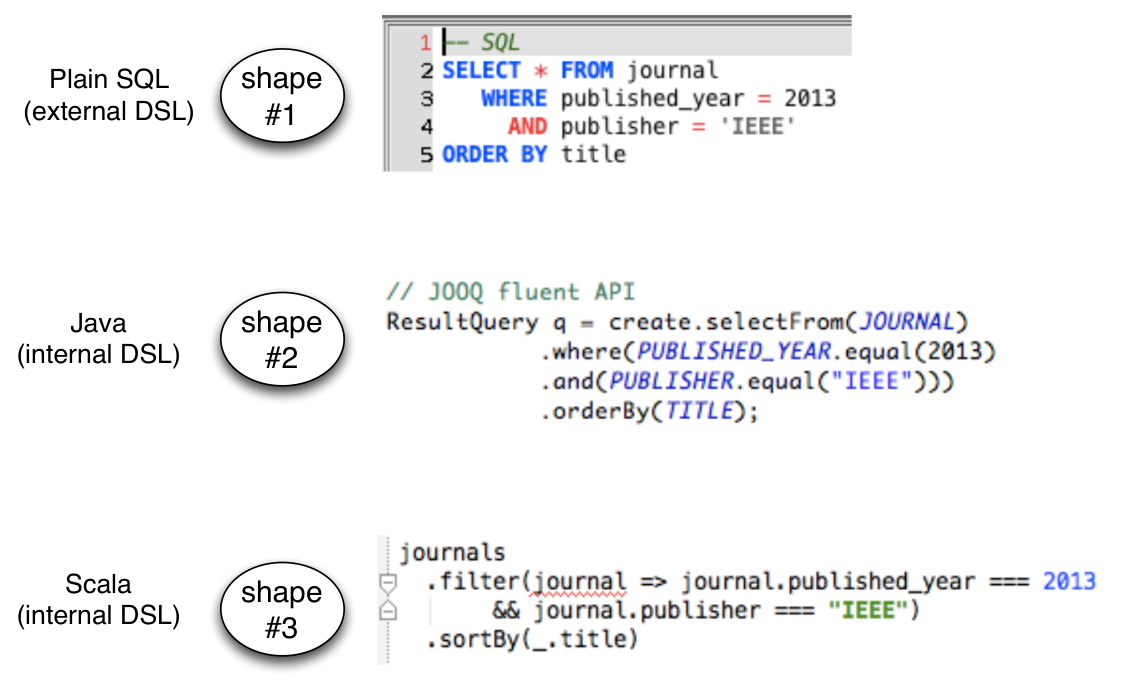Click the "Plain SQL (external DSL)" label
Viewport: 1127px width, 695px height.
pos(109,95)
